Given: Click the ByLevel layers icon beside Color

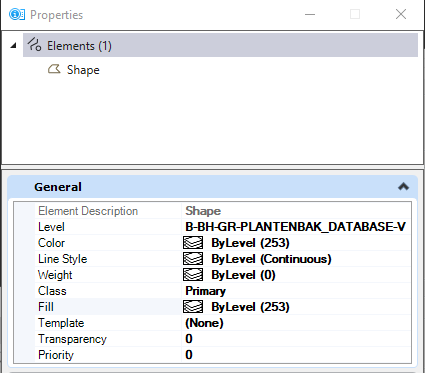Looking at the screenshot, I should click(193, 243).
